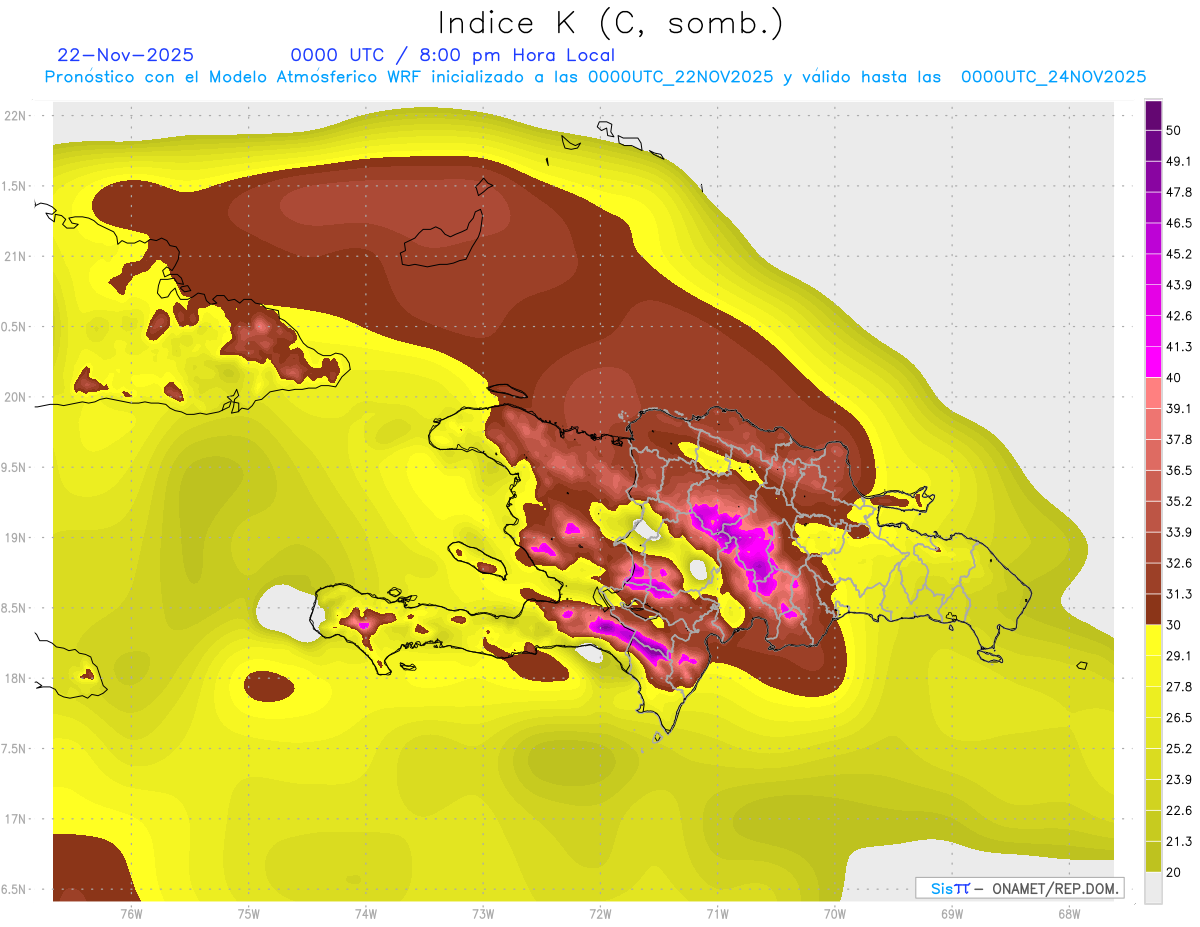Click the '45.2' color scale value
Image resolution: width=1200 pixels, height=927 pixels.
tap(1179, 254)
